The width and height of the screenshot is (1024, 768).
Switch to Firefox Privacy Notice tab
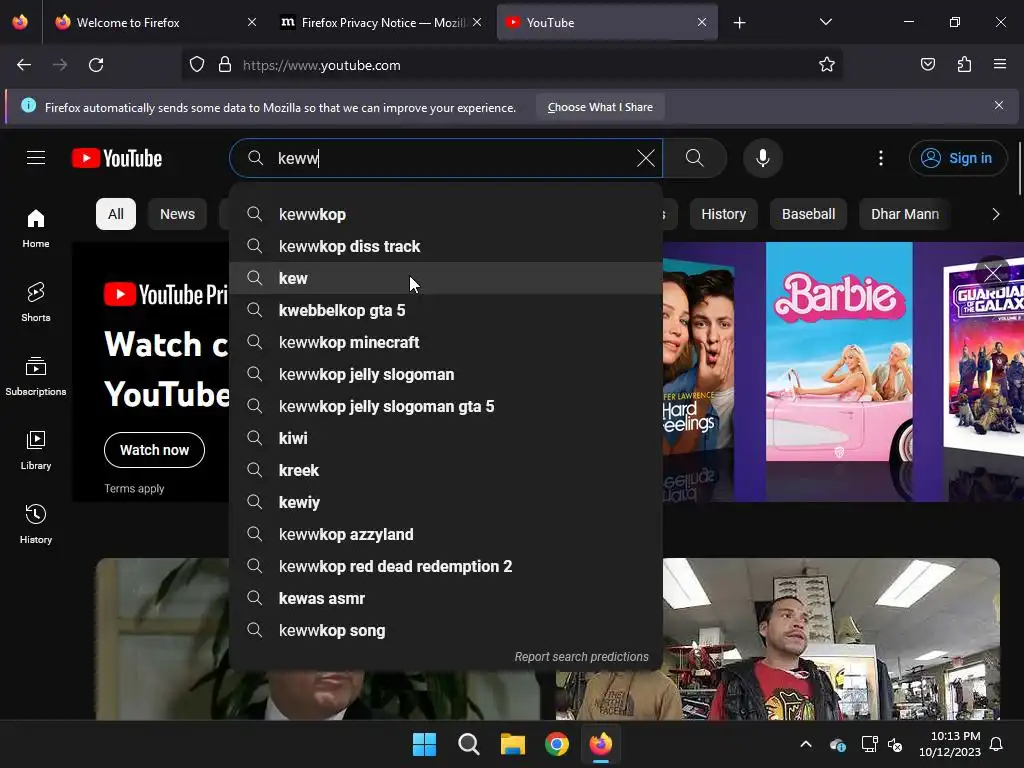(x=382, y=22)
